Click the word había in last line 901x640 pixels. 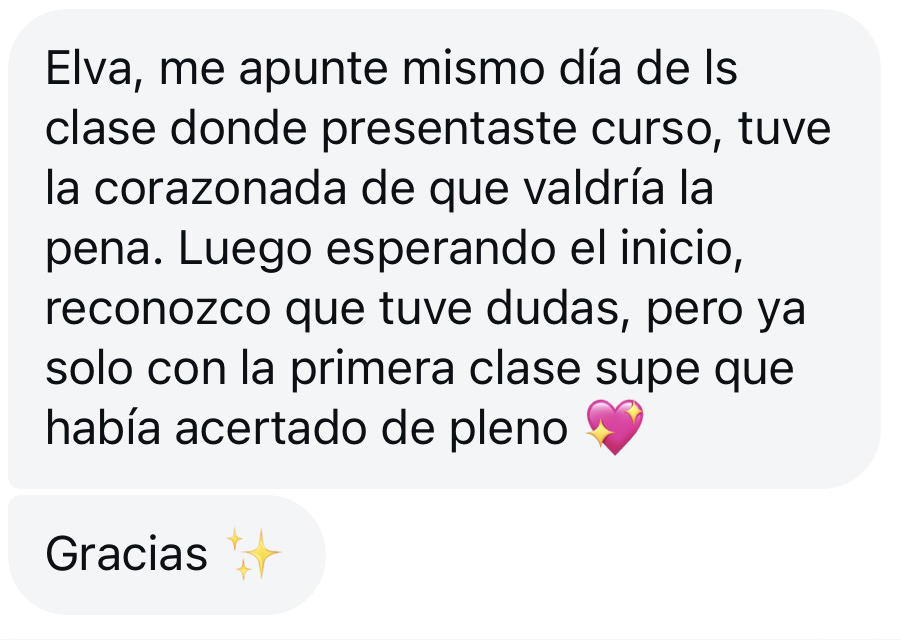103,429
